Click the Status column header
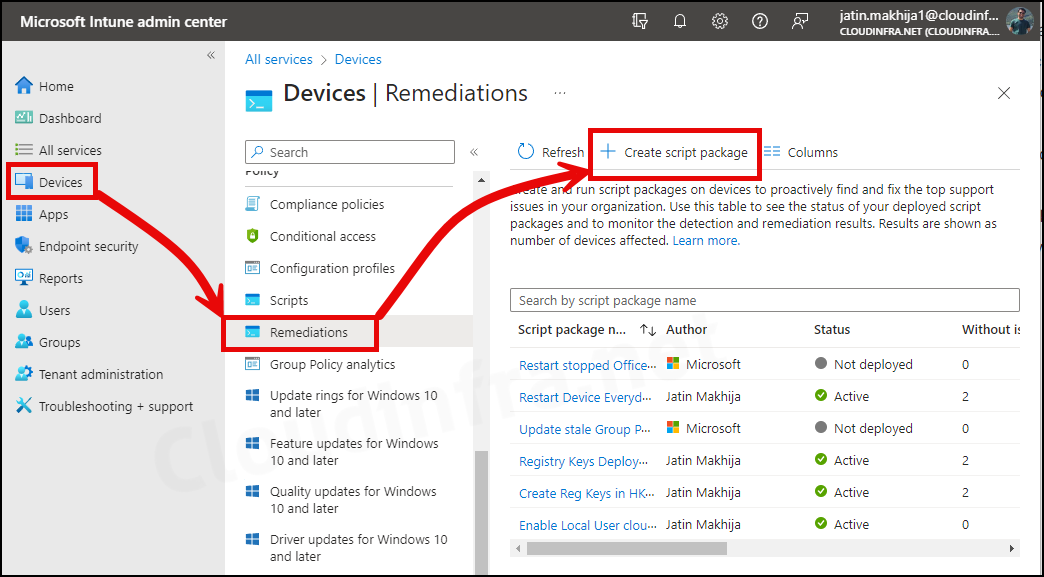This screenshot has height=577, width=1044. pyautogui.click(x=832, y=329)
